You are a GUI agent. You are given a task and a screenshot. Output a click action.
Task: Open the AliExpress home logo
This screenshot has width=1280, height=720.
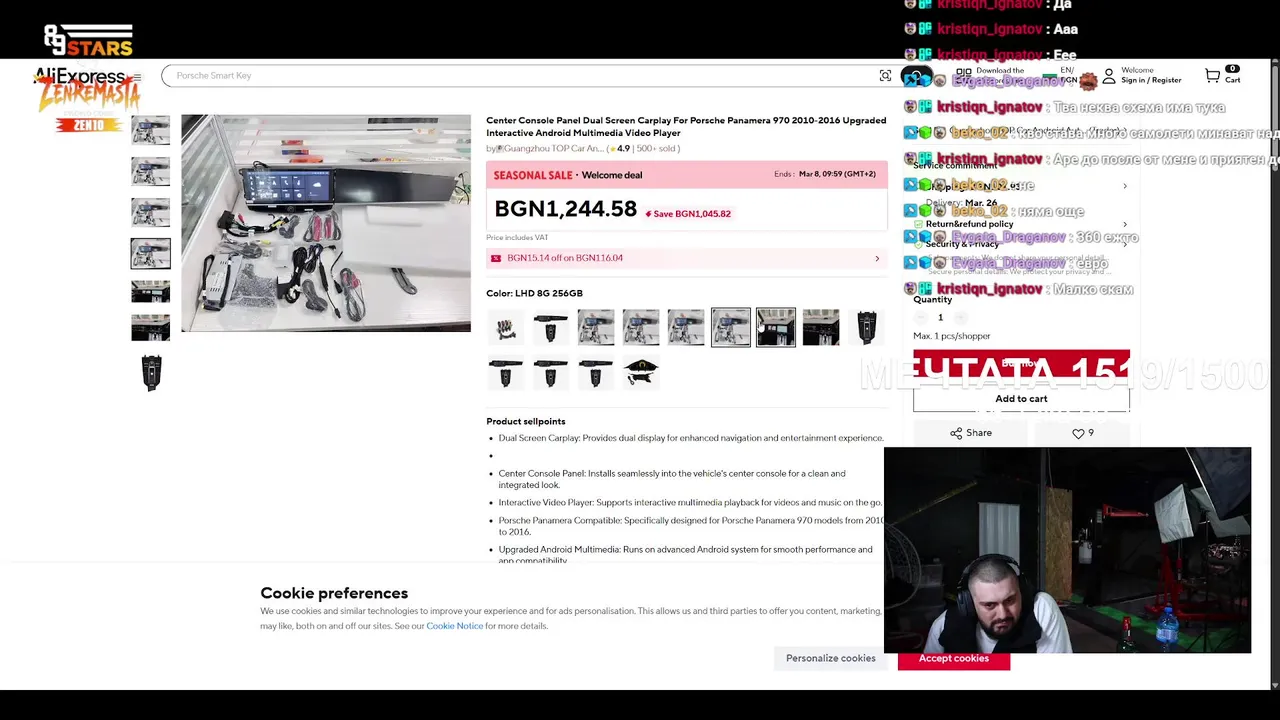(x=79, y=76)
